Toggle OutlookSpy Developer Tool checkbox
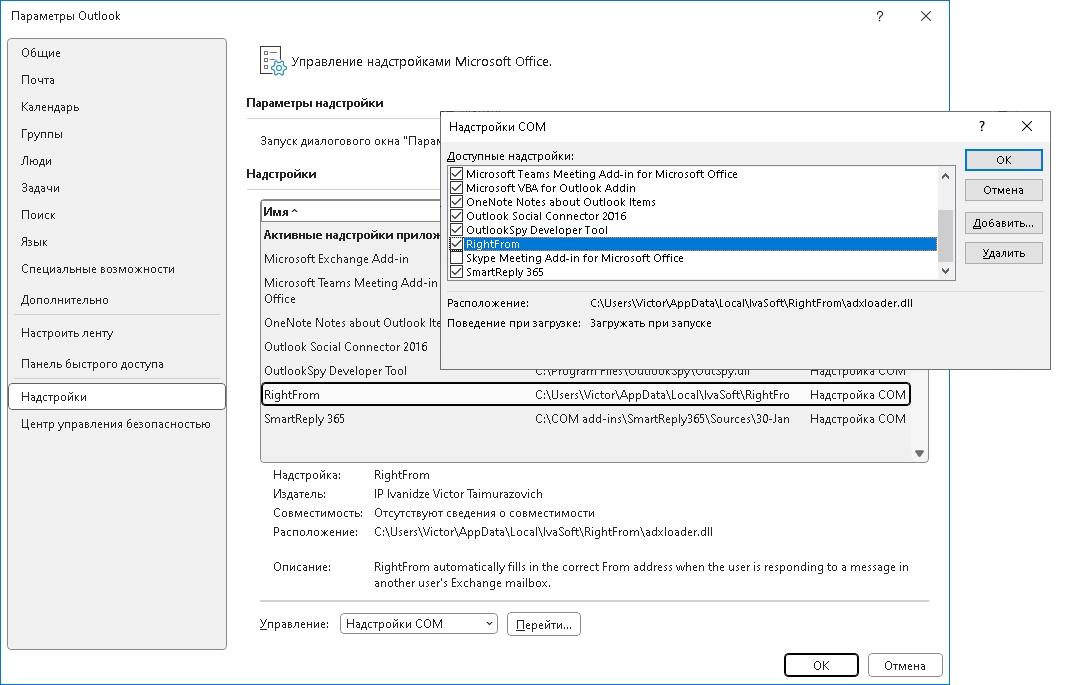This screenshot has width=1065, height=685. click(x=456, y=230)
